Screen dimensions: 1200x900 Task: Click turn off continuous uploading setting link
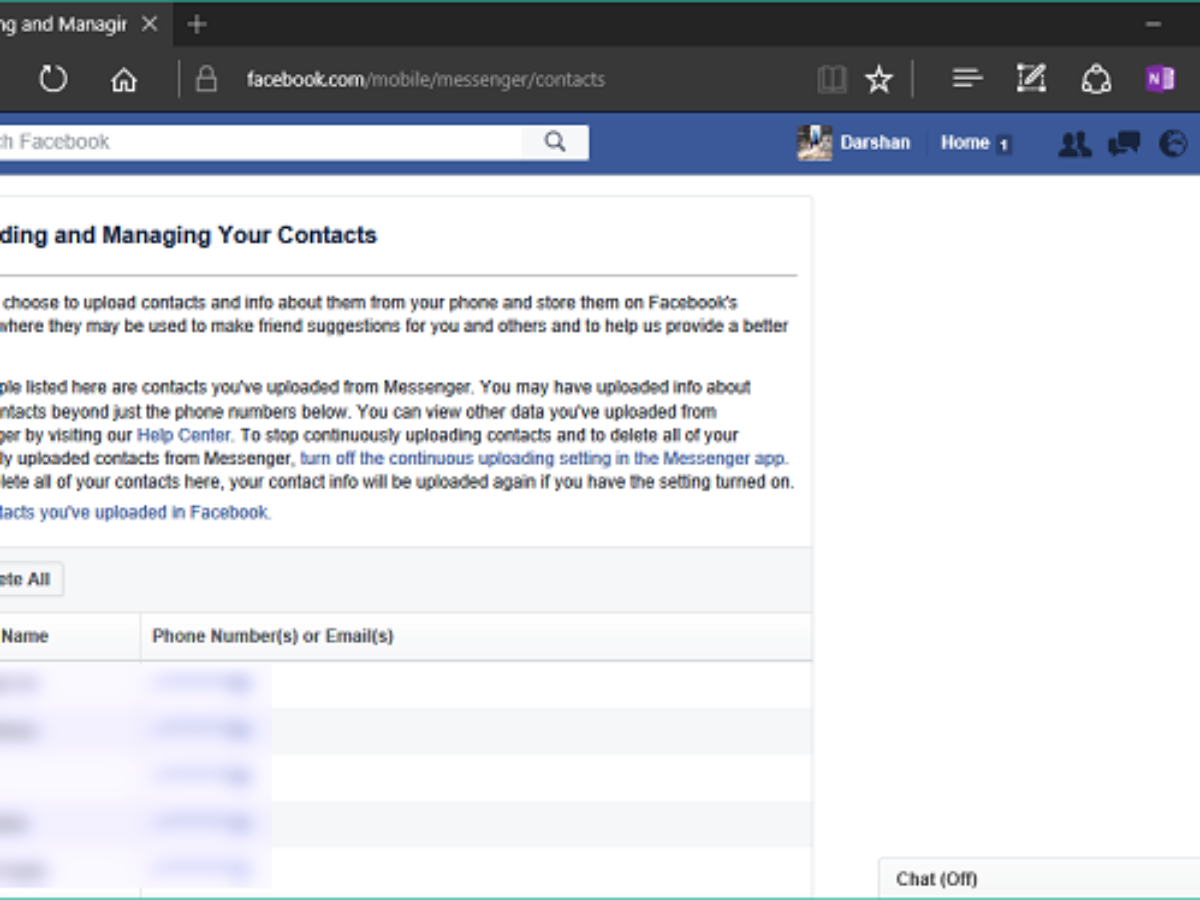click(x=543, y=459)
